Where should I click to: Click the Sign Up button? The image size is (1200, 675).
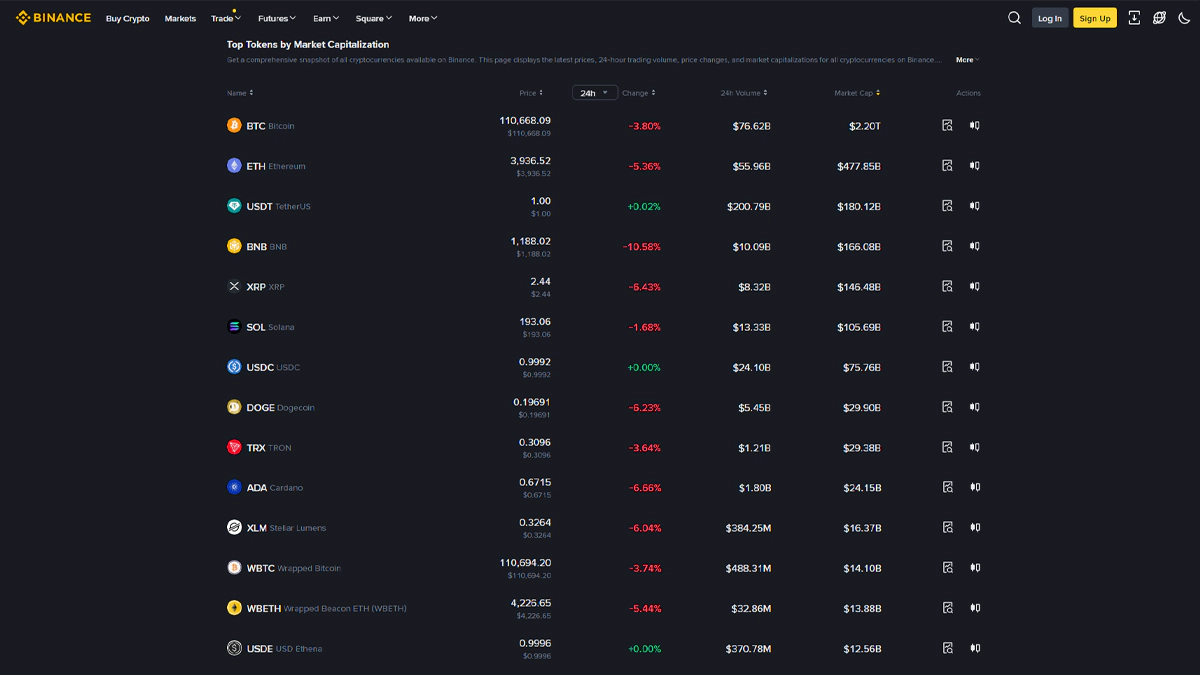(x=1094, y=18)
